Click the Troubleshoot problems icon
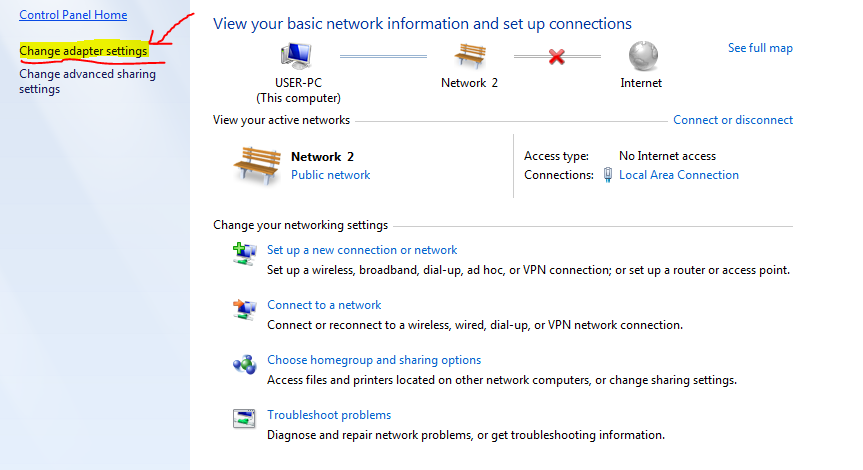Viewport: 863px width, 470px height. point(244,419)
